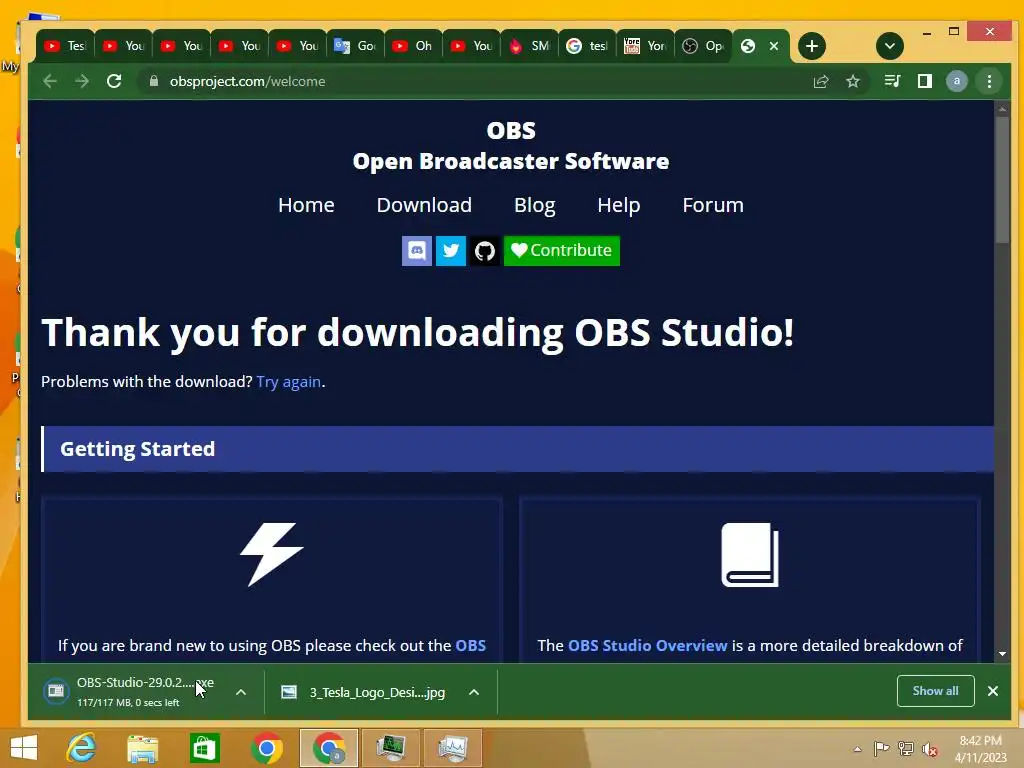
Task: Open the Task Manager taskbar icon
Action: pyautogui.click(x=391, y=748)
